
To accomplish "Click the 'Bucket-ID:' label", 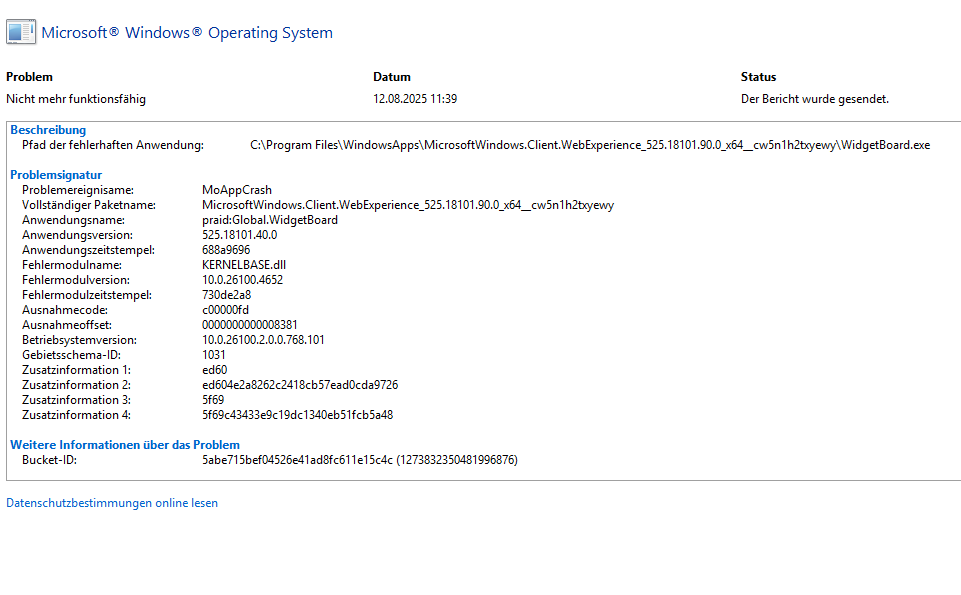I will tap(49, 460).
